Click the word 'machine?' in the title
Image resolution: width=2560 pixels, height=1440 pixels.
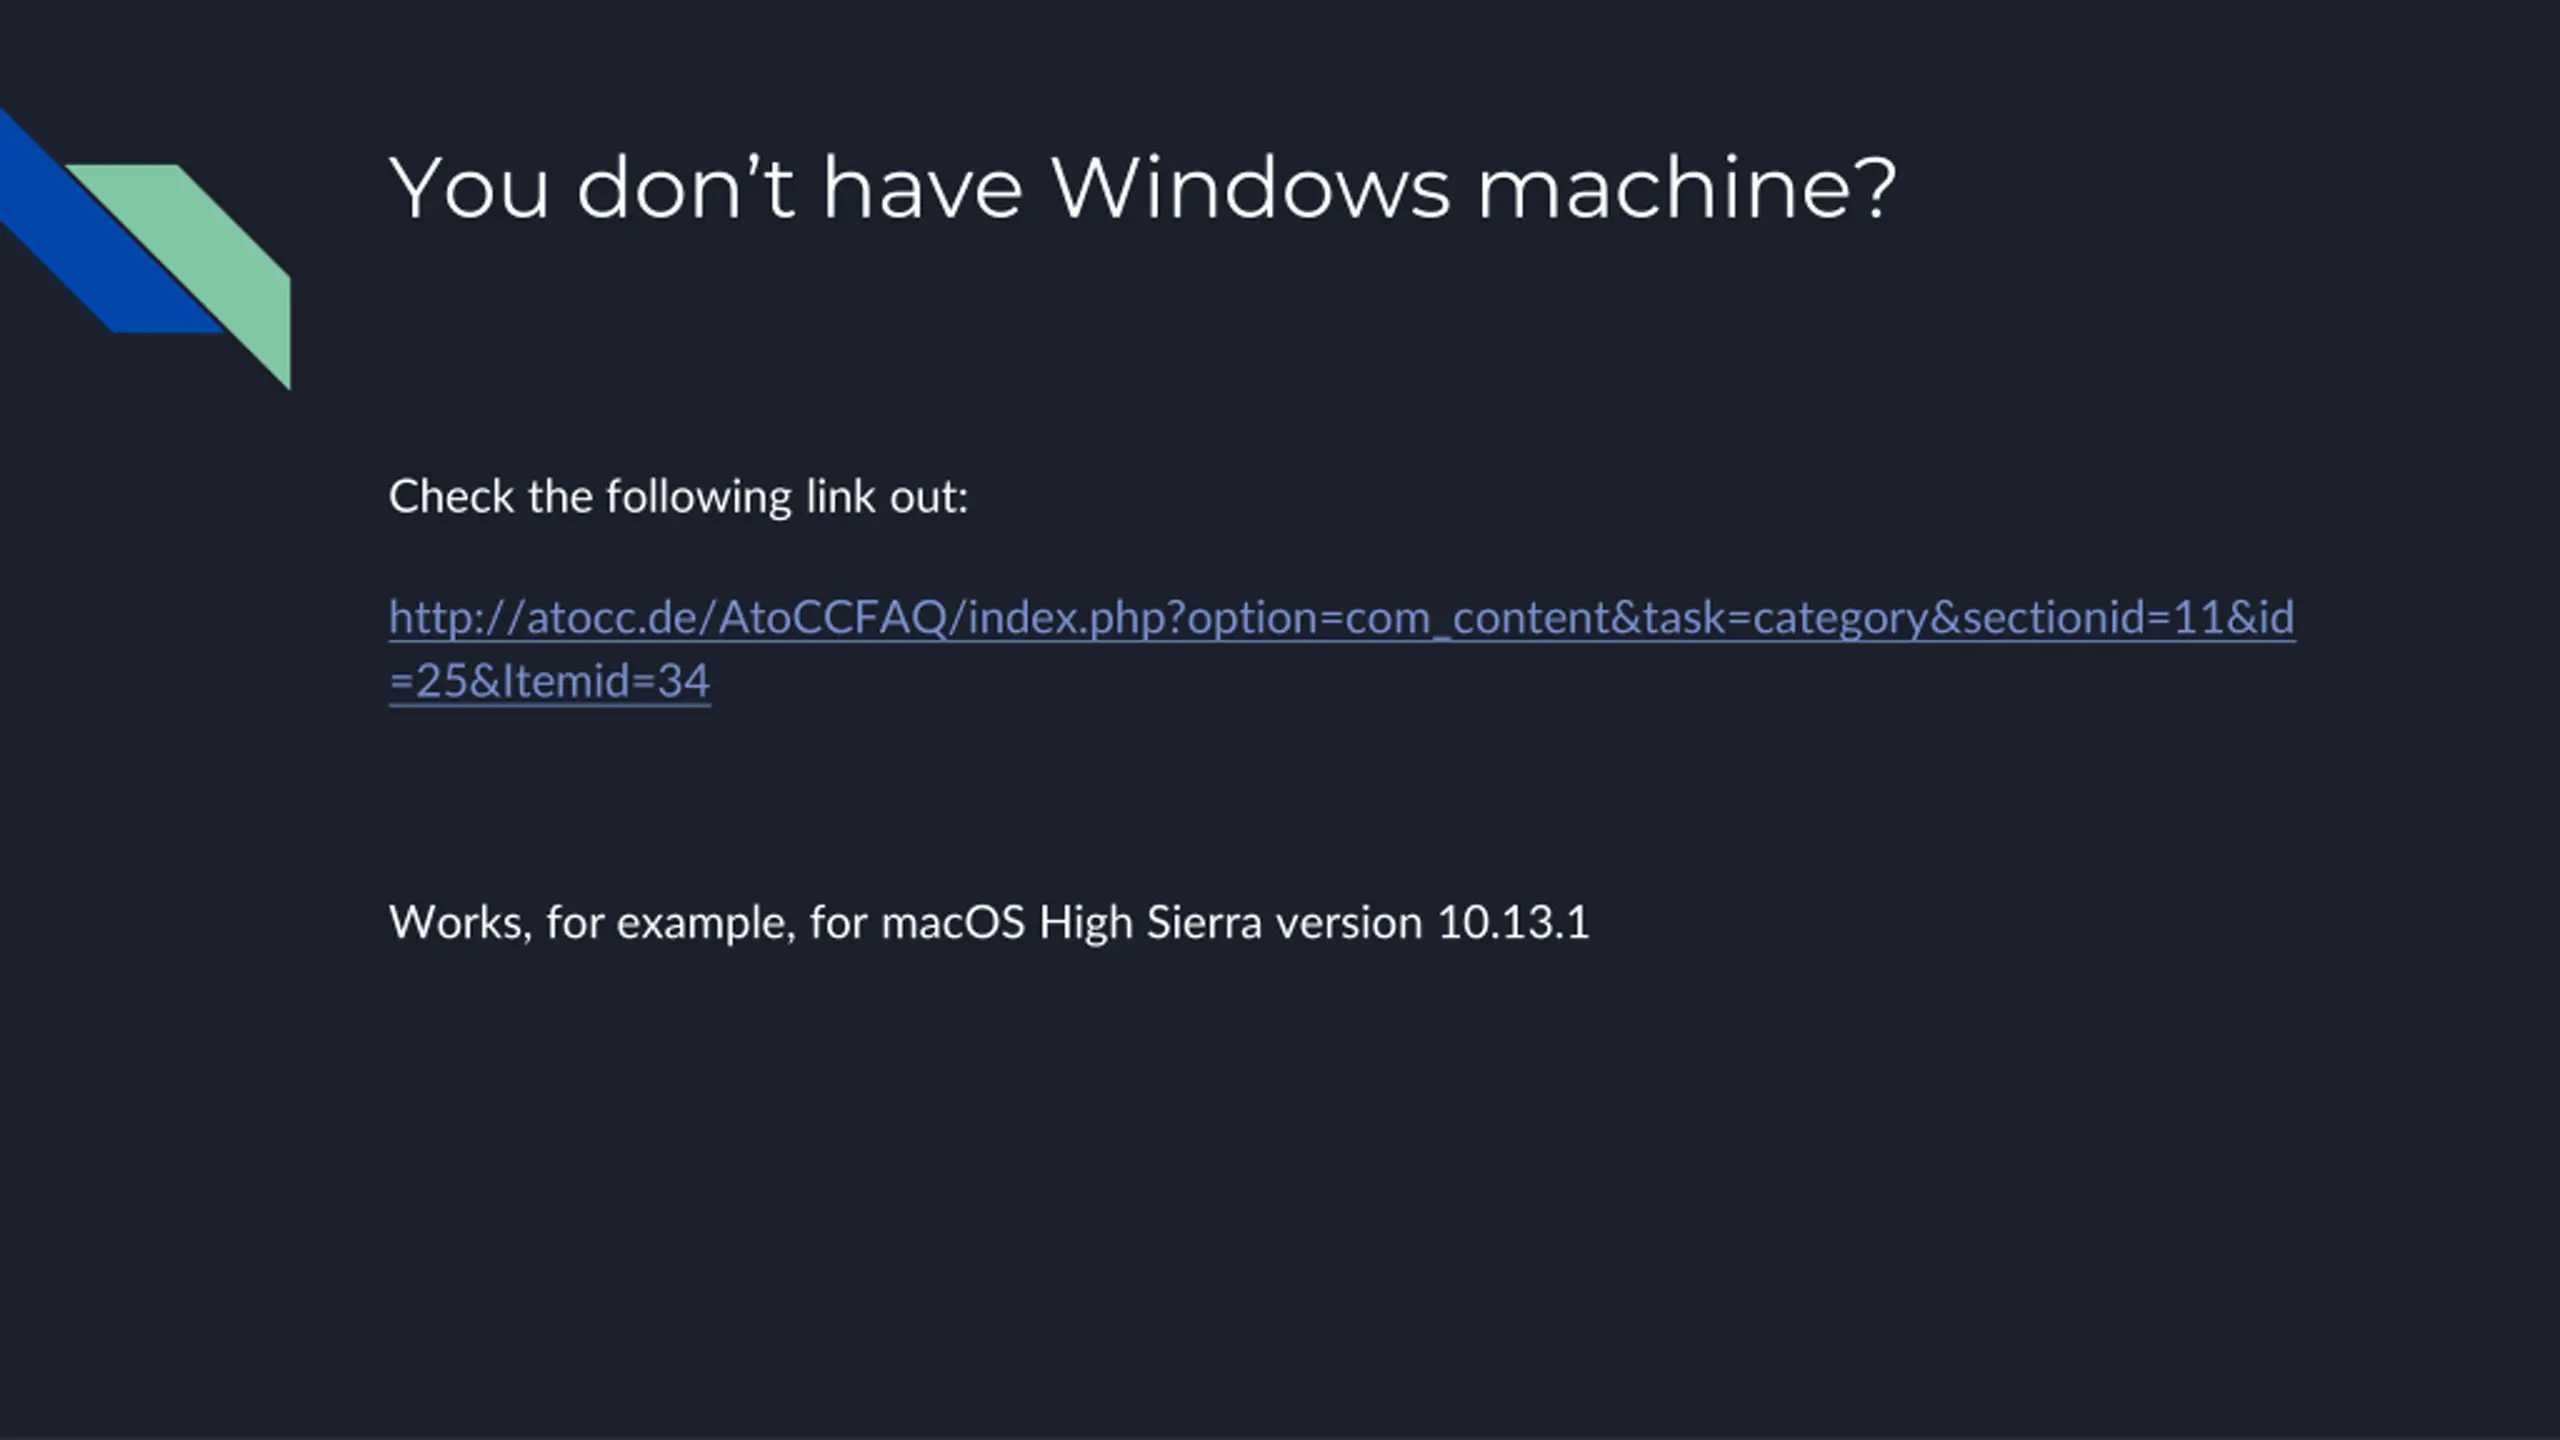click(x=1686, y=188)
